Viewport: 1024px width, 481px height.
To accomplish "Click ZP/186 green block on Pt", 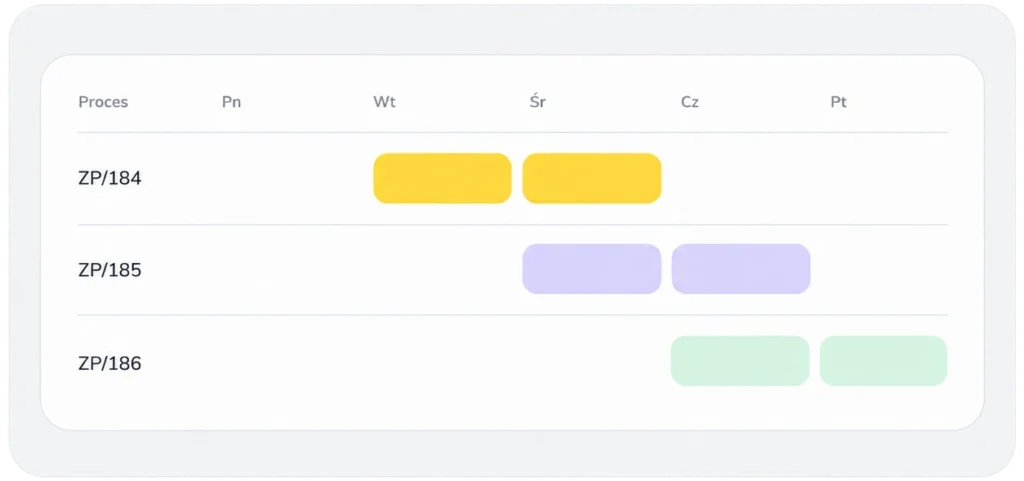I will tap(884, 361).
